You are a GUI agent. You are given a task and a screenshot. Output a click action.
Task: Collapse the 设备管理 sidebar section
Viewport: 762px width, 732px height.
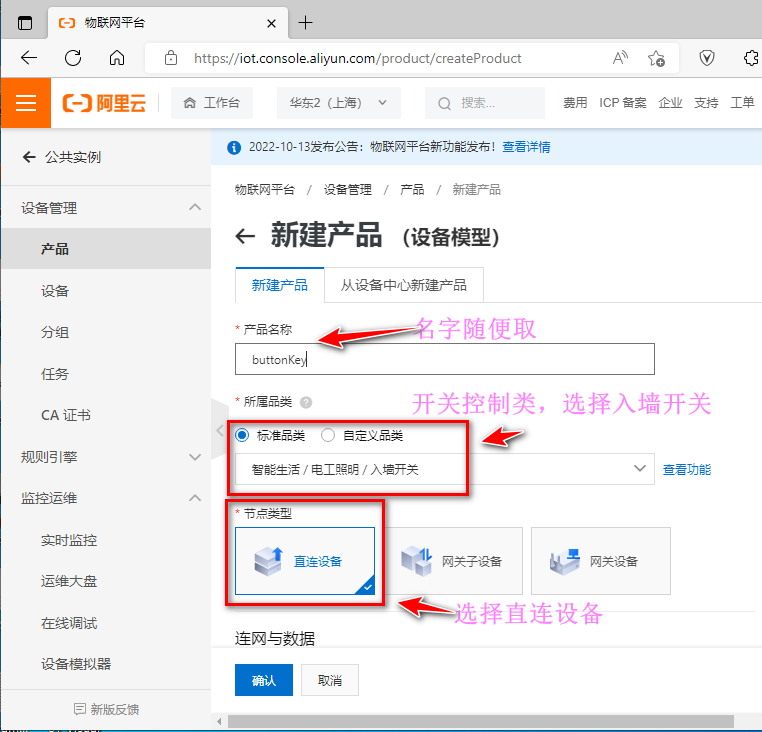(x=106, y=208)
